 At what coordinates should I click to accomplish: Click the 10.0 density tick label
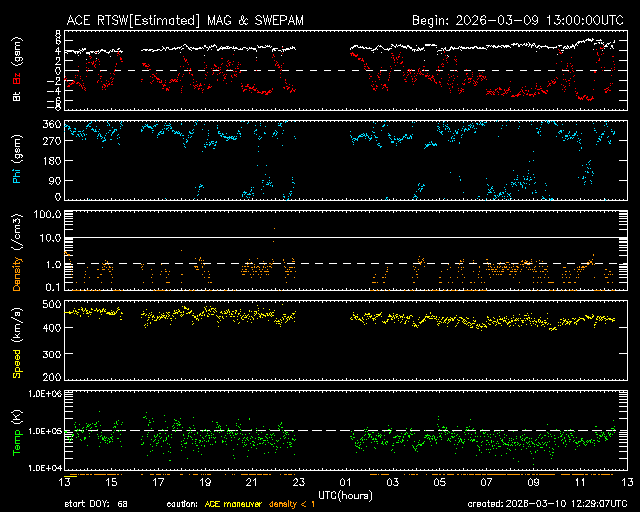tap(50, 238)
